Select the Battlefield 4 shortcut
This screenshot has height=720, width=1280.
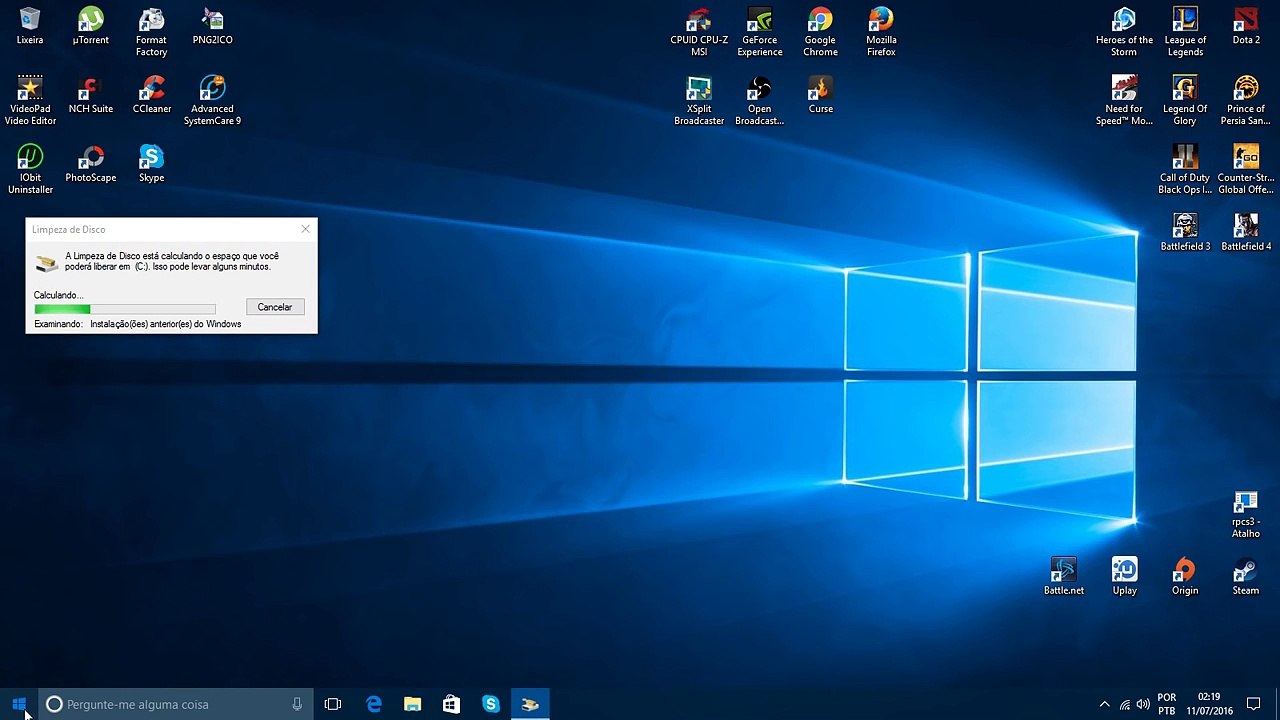(x=1246, y=232)
